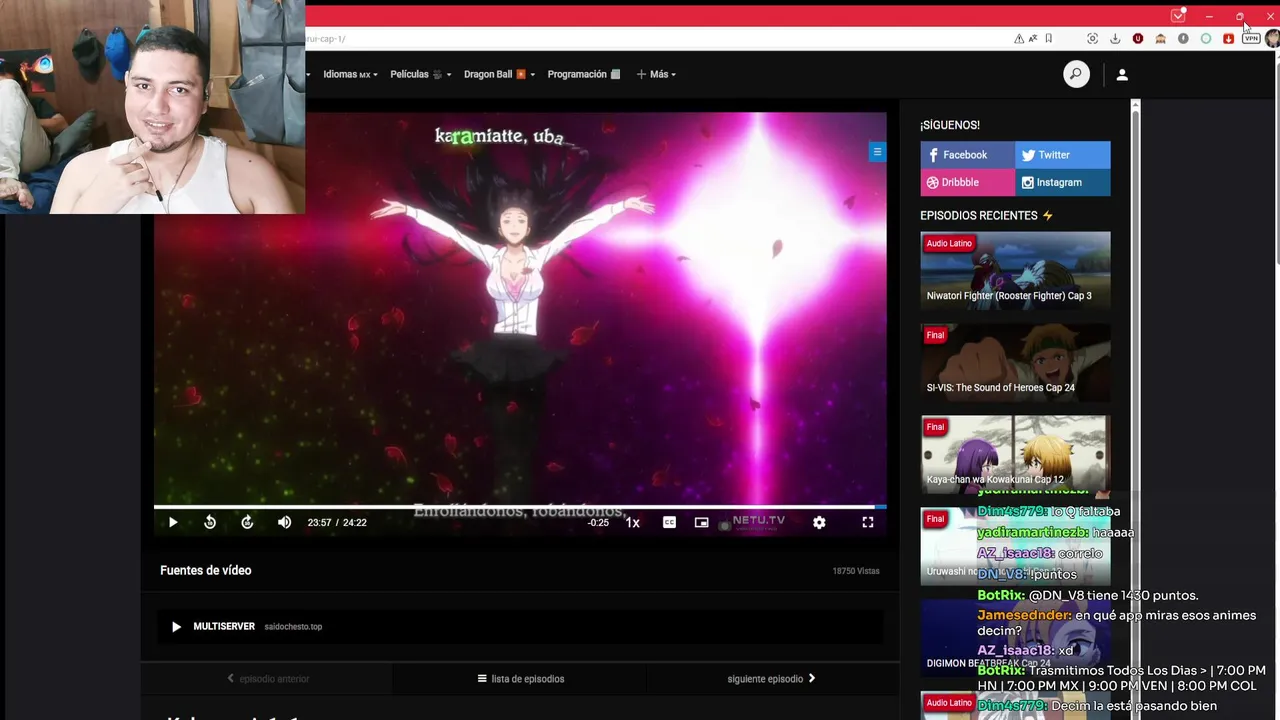Open the site search magnifier

pos(1076,74)
